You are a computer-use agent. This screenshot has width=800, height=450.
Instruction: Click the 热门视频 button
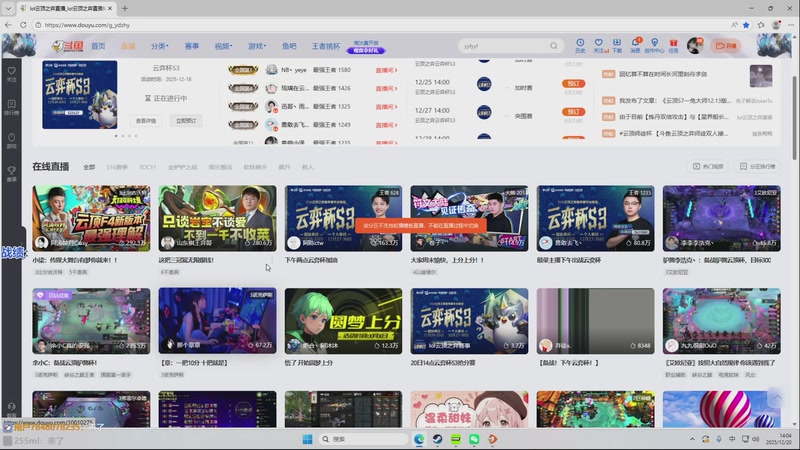click(x=708, y=166)
